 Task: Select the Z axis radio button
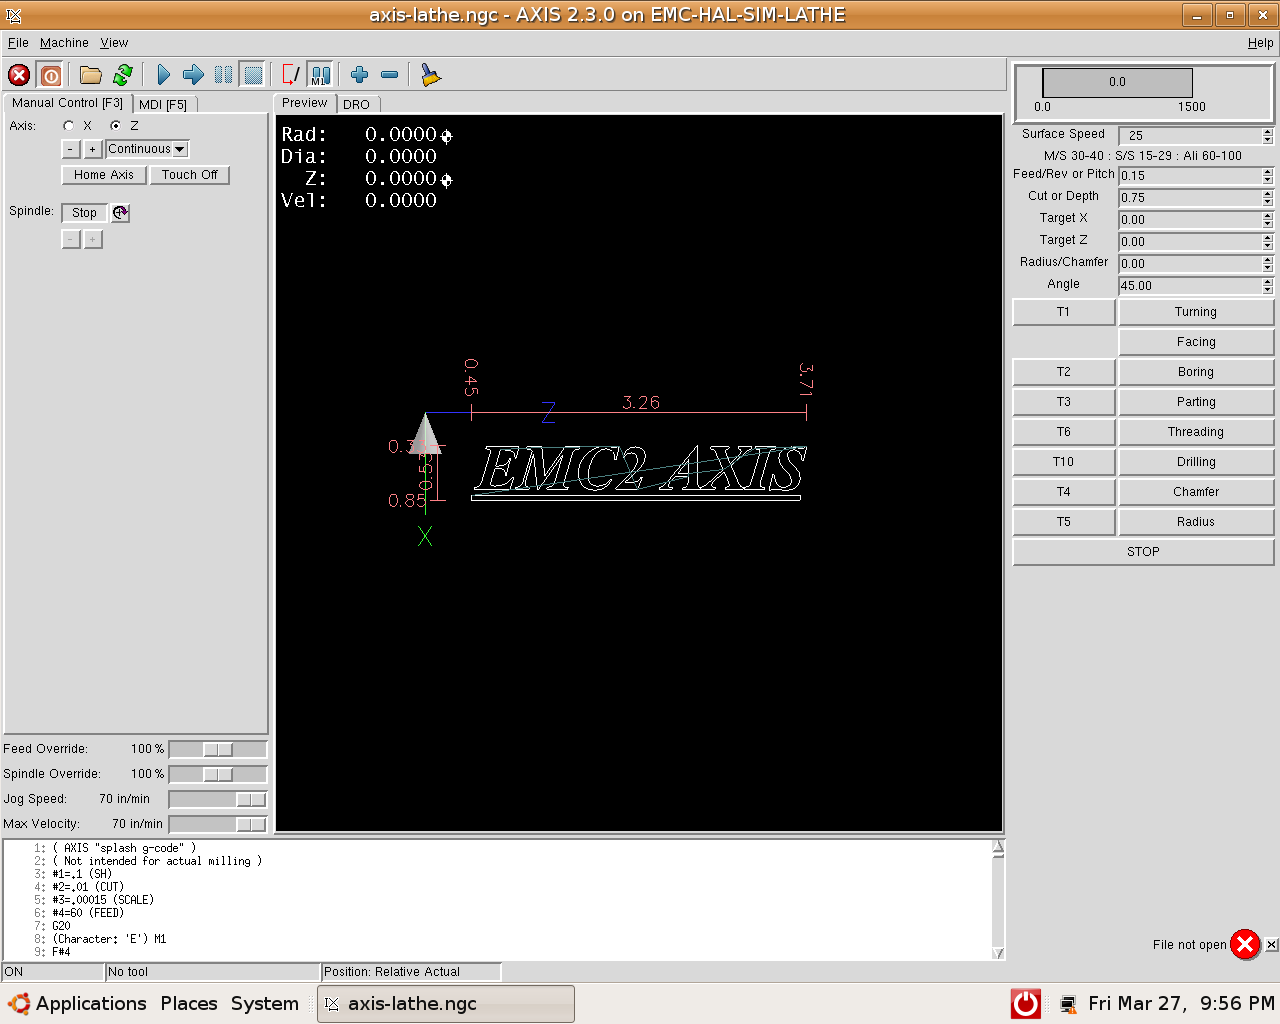[x=116, y=126]
